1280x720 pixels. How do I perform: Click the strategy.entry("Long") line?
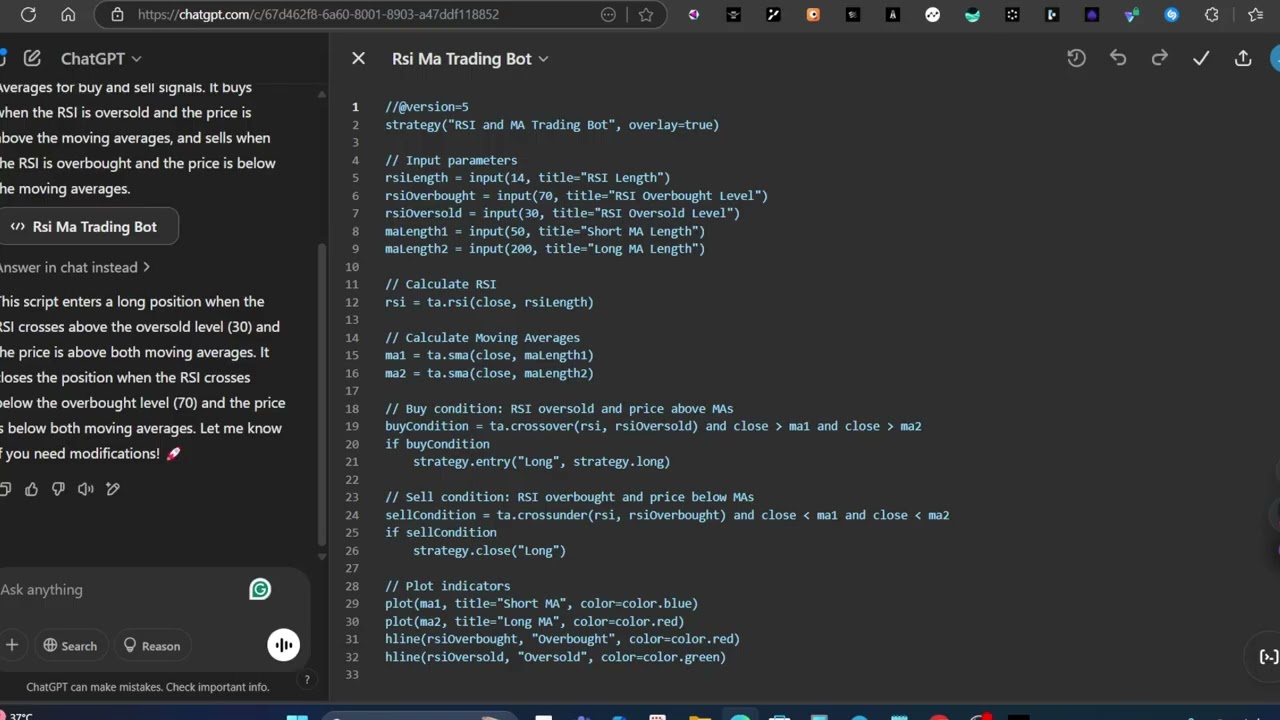click(x=541, y=462)
